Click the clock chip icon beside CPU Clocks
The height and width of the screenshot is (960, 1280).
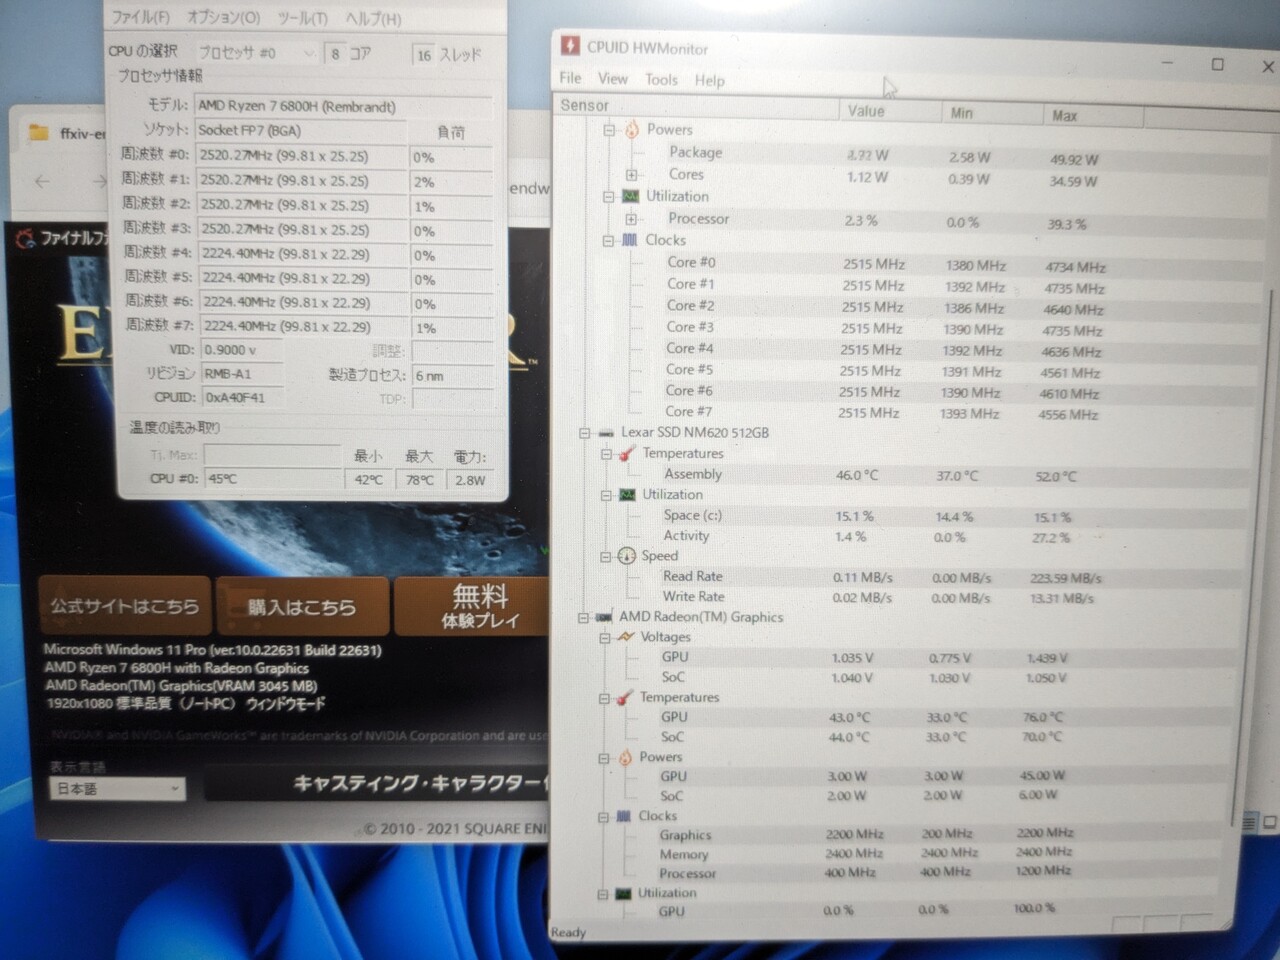[x=629, y=240]
